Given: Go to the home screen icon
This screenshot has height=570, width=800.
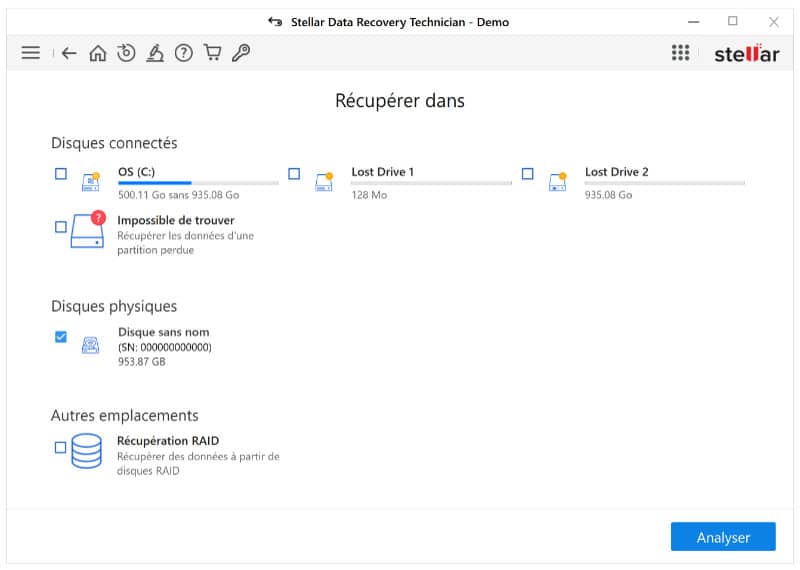Looking at the screenshot, I should pyautogui.click(x=97, y=53).
